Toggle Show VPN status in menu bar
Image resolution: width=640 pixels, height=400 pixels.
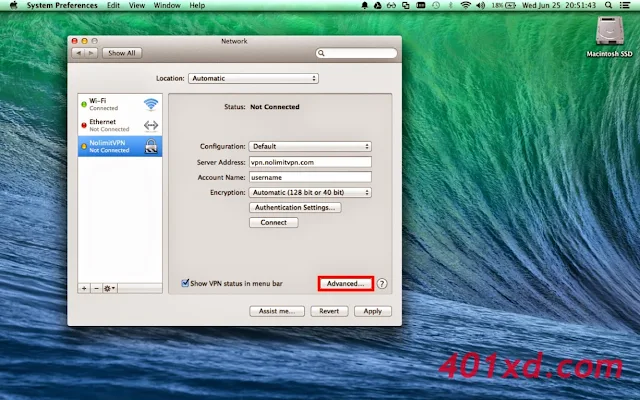(x=185, y=283)
